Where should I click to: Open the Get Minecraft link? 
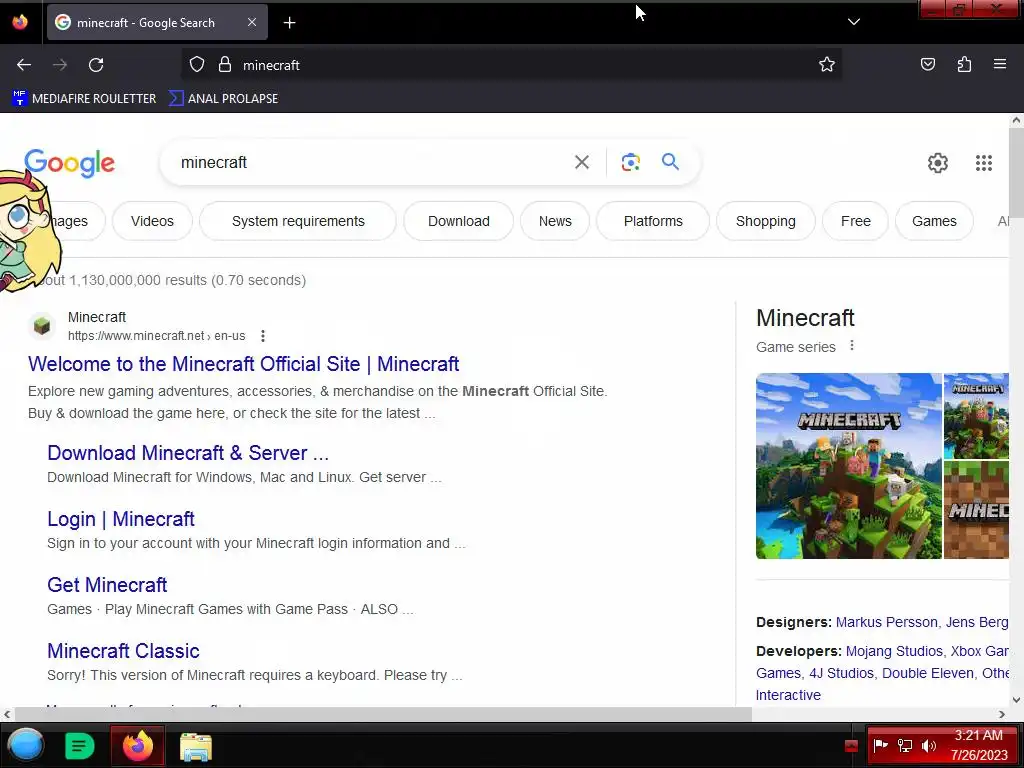click(x=107, y=584)
